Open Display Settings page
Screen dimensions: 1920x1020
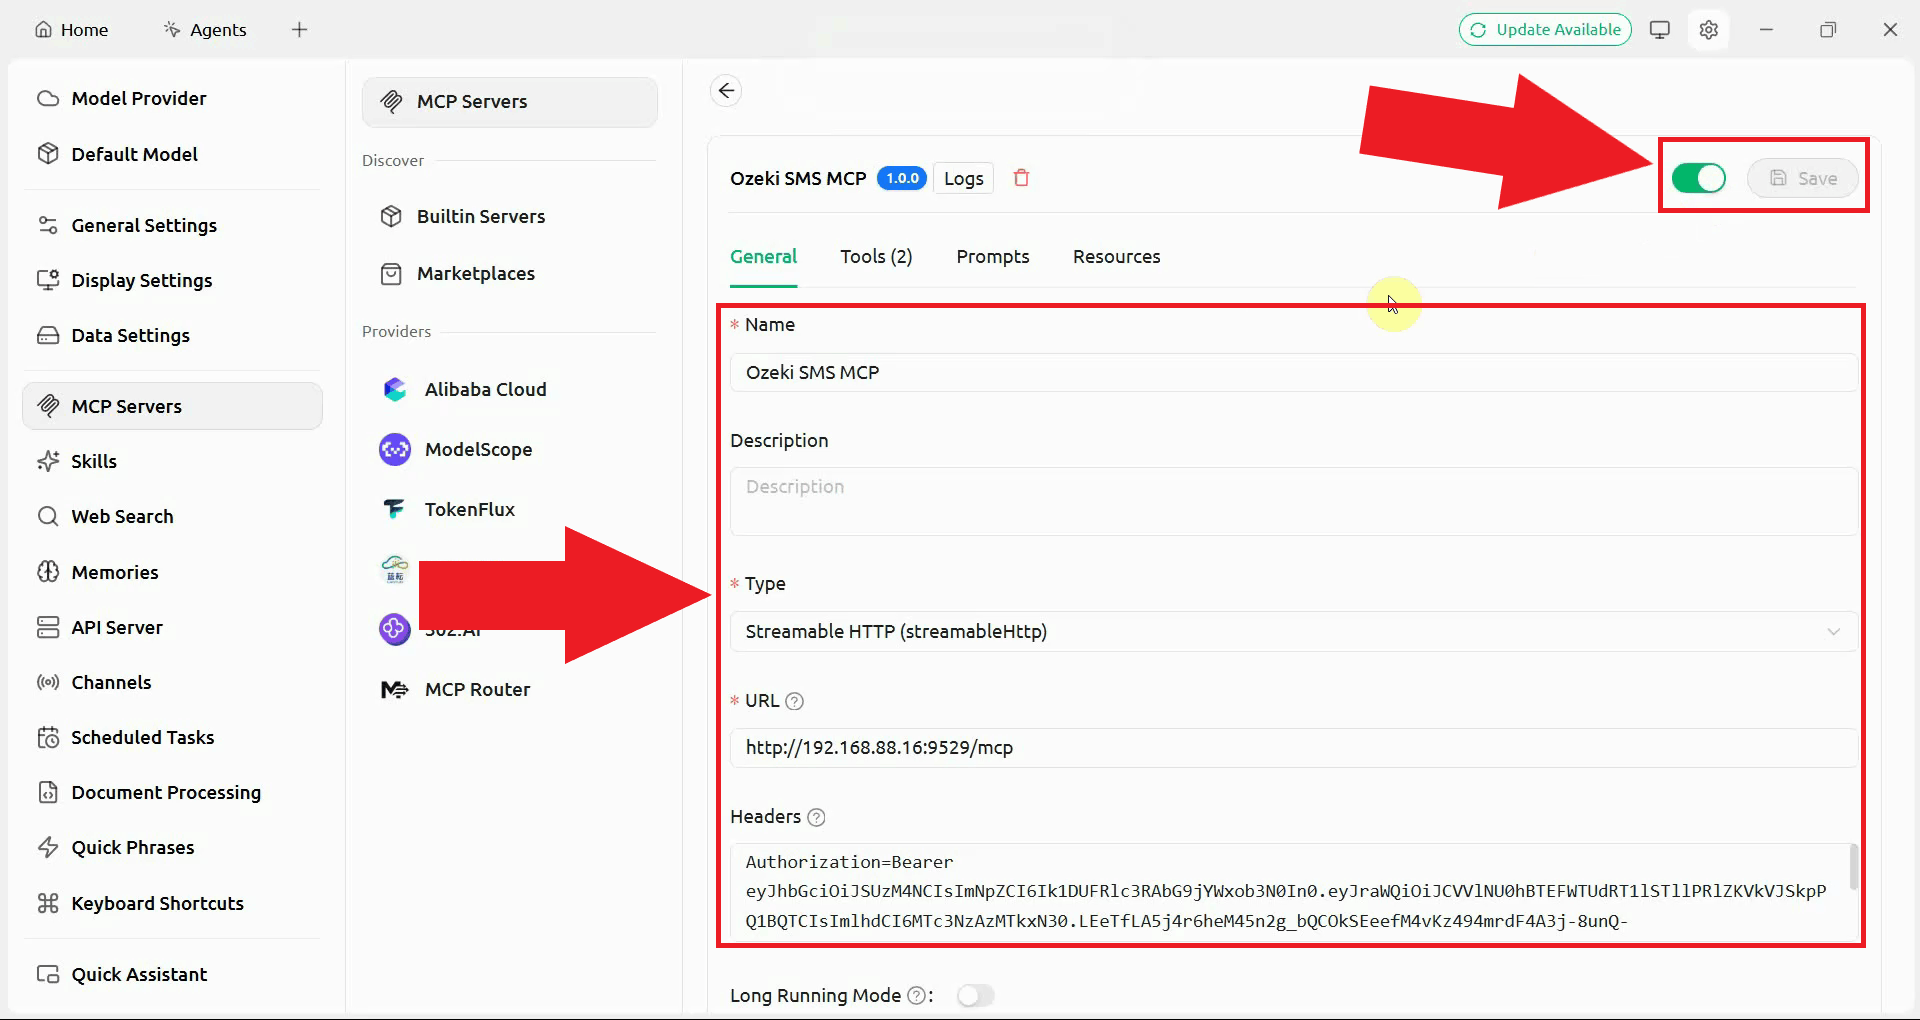click(172, 280)
